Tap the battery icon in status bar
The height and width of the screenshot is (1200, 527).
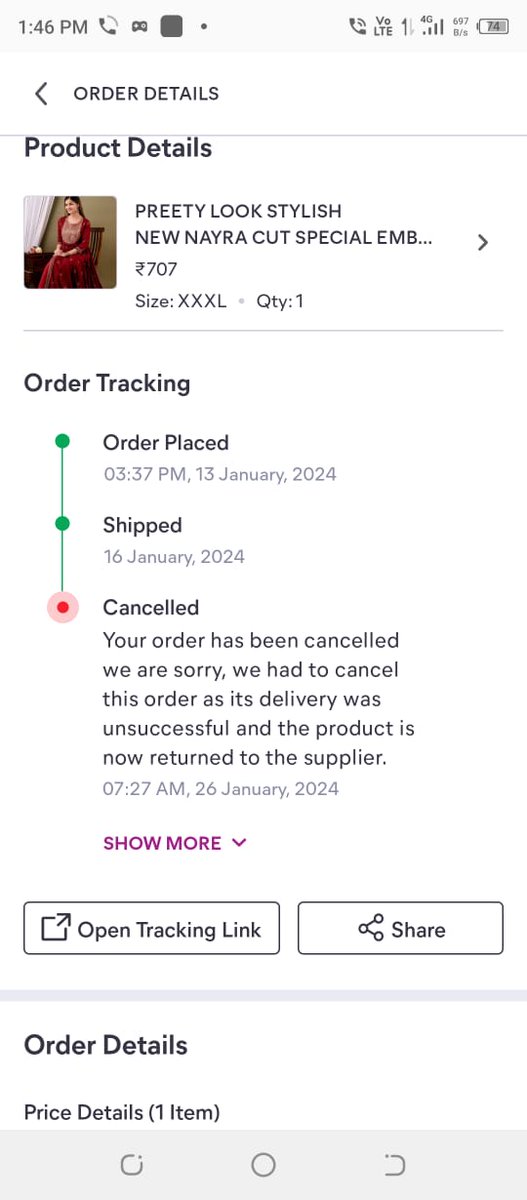coord(493,27)
